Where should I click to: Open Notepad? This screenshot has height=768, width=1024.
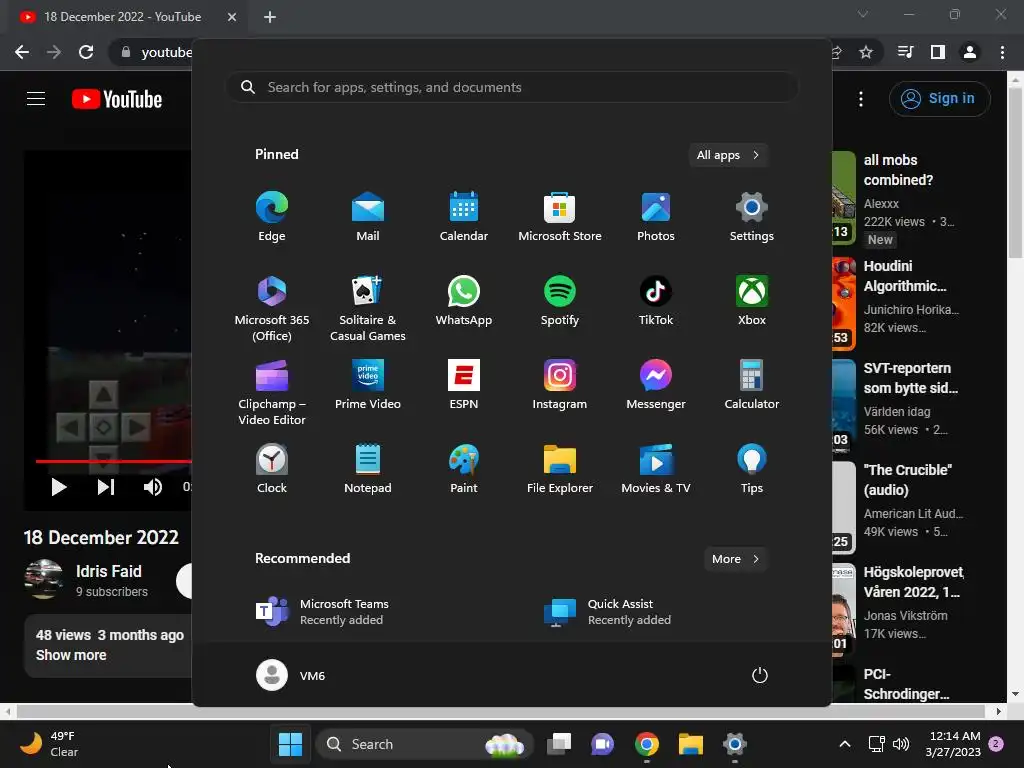(x=368, y=469)
